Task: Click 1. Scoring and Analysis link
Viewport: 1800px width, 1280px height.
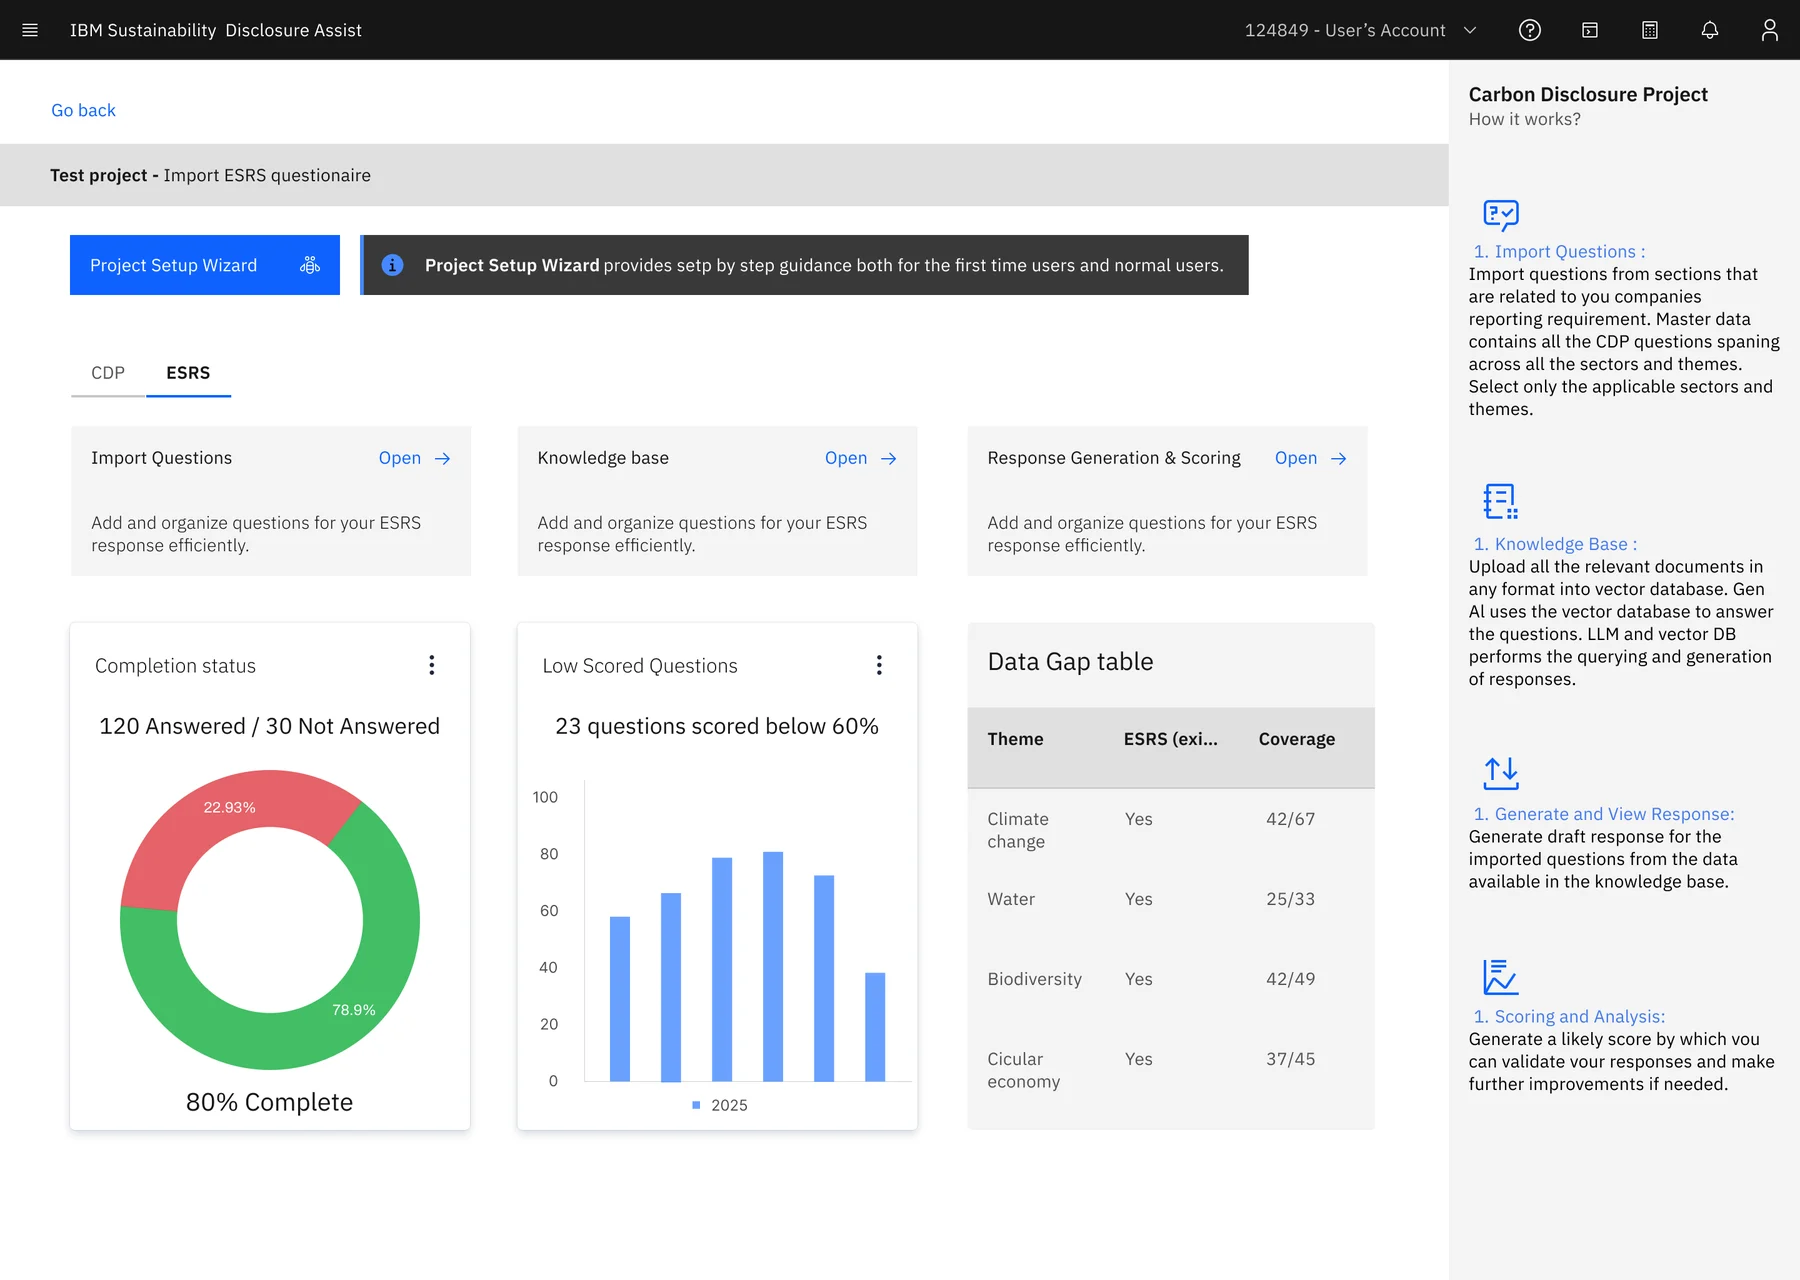Action: pyautogui.click(x=1569, y=1016)
